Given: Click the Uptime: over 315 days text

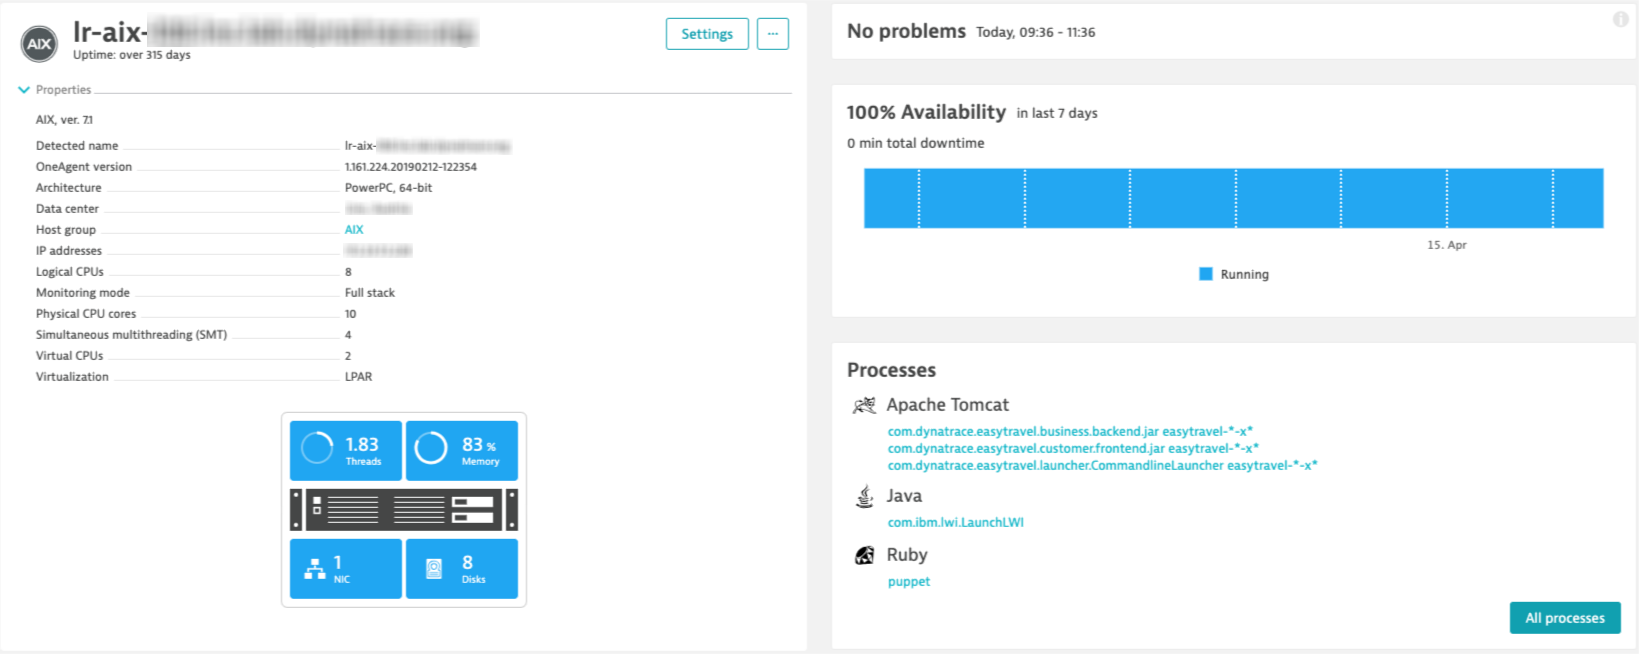Looking at the screenshot, I should click(132, 55).
